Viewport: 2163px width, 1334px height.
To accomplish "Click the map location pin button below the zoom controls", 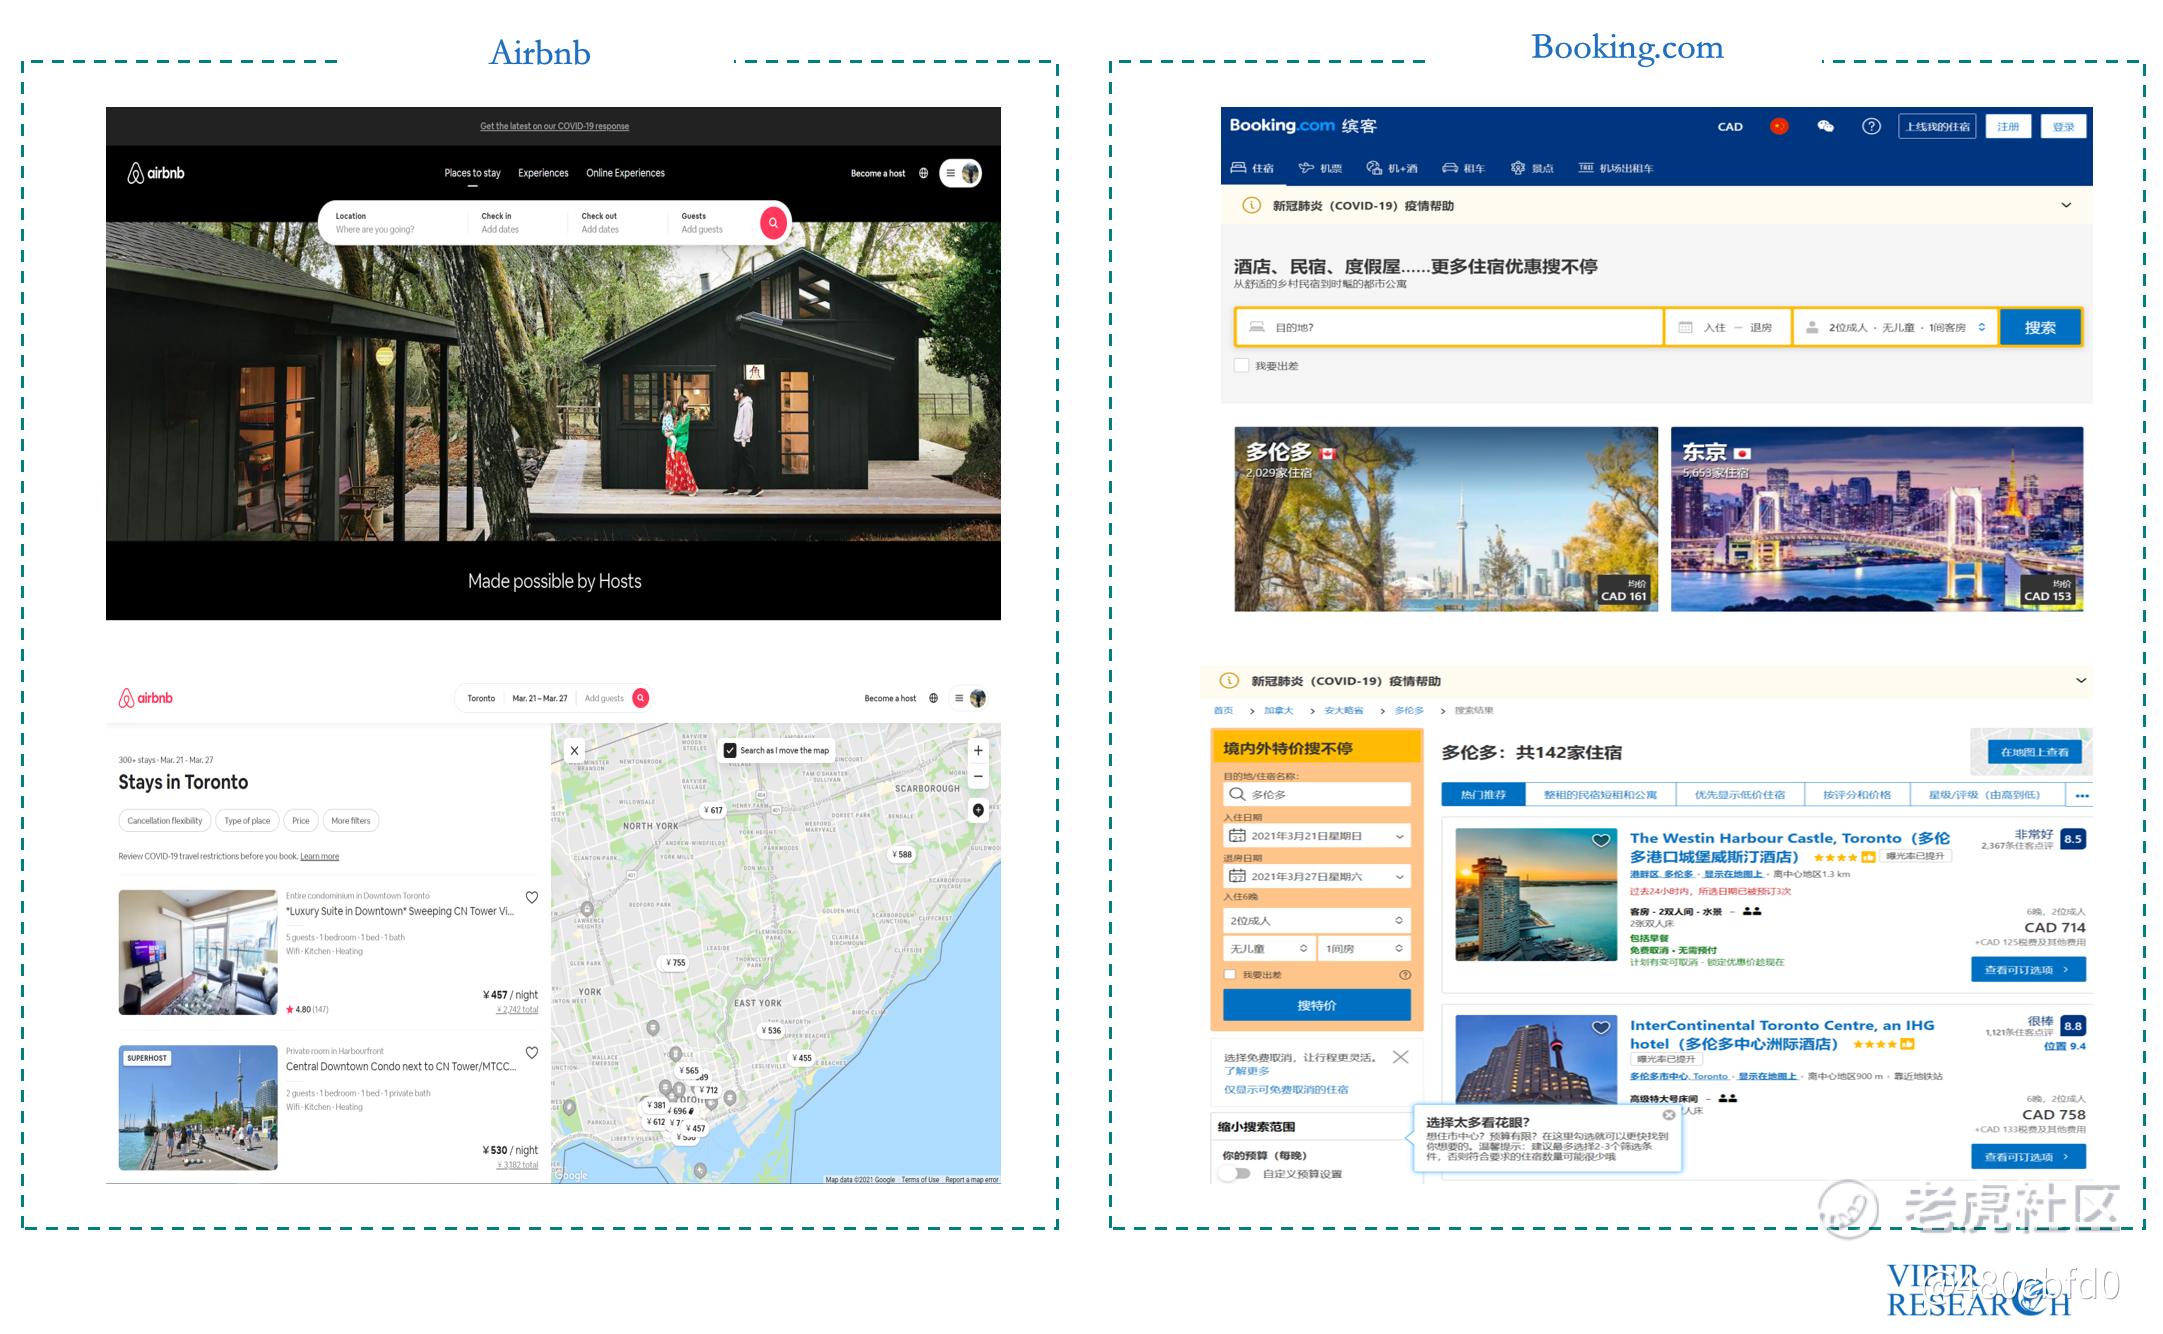I will (978, 810).
